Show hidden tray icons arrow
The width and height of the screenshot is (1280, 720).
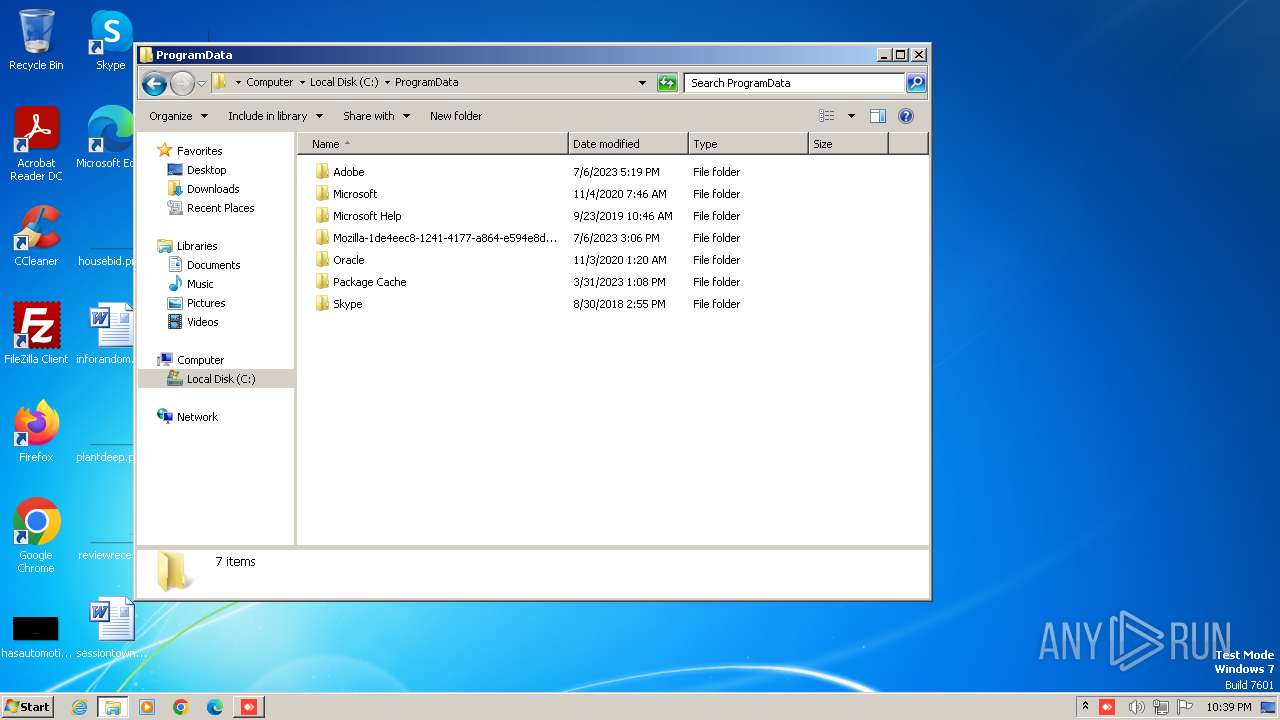pyautogui.click(x=1085, y=707)
